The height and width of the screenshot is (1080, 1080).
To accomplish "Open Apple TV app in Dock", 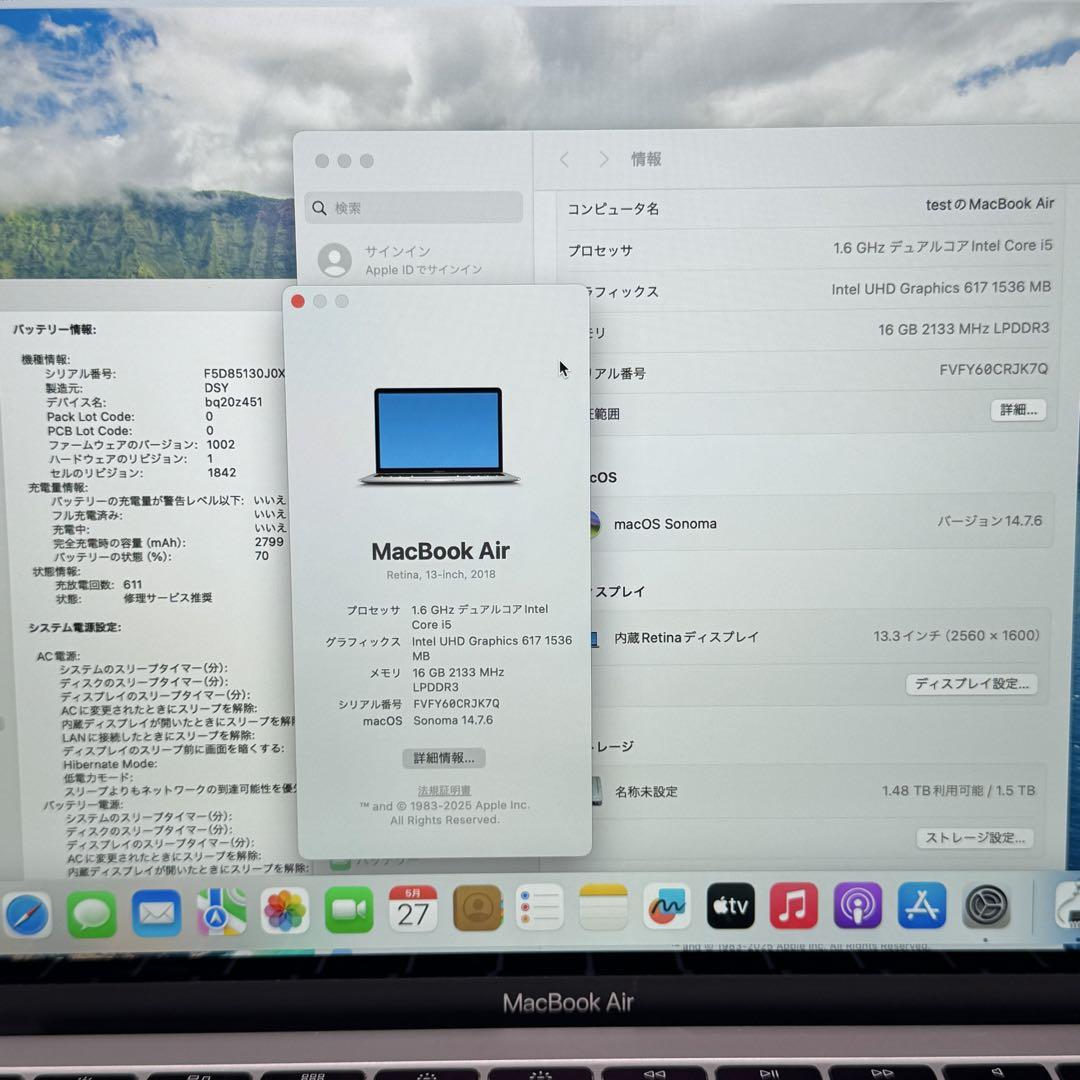I will 730,906.
